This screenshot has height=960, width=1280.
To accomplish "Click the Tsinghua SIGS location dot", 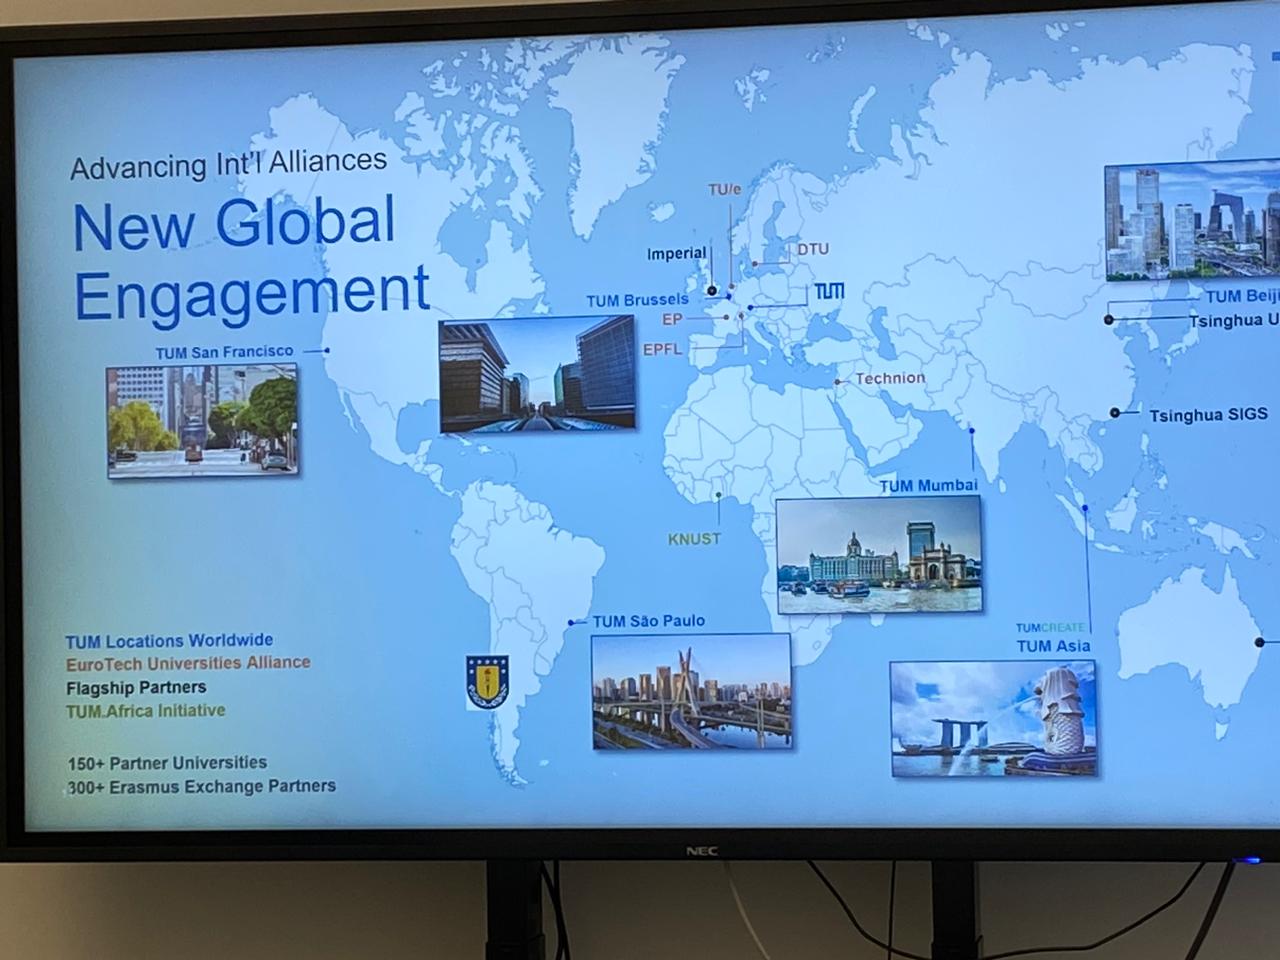I will (x=1115, y=413).
